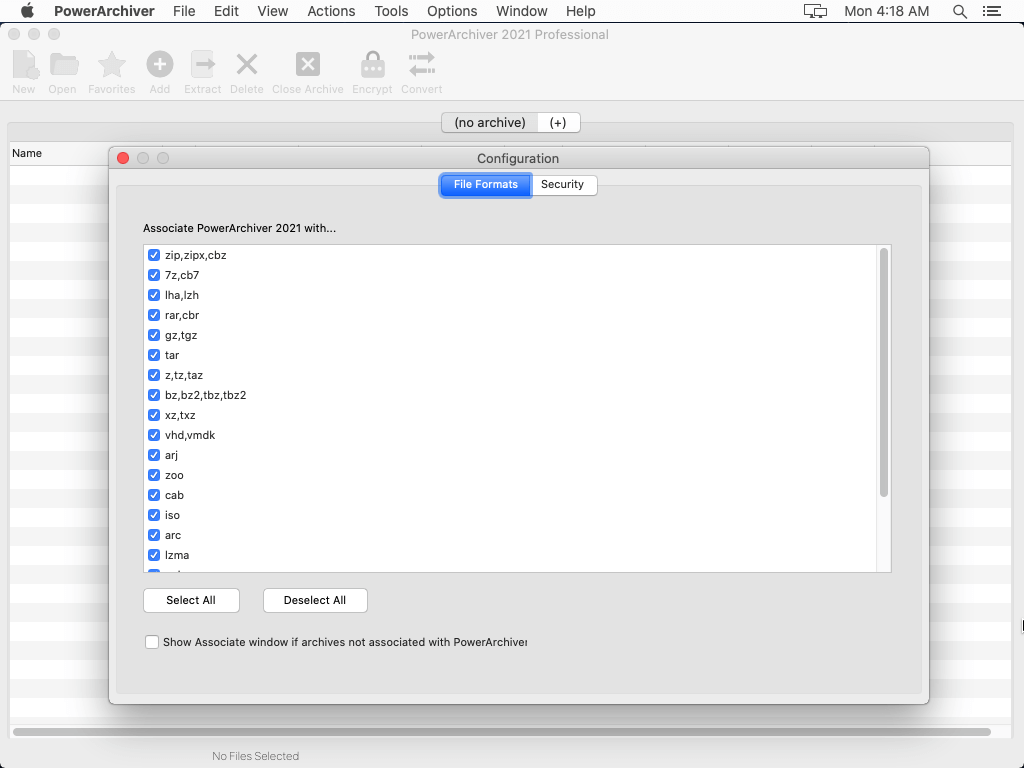Uncheck the zoo format checkbox

pyautogui.click(x=154, y=475)
